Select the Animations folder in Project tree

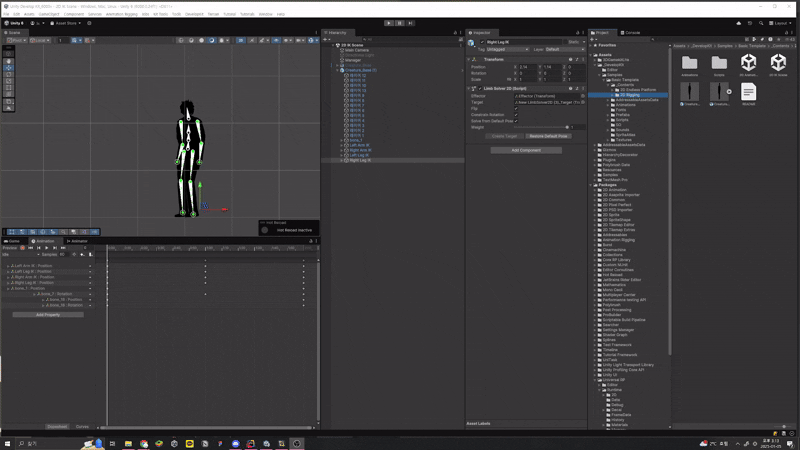[x=626, y=105]
